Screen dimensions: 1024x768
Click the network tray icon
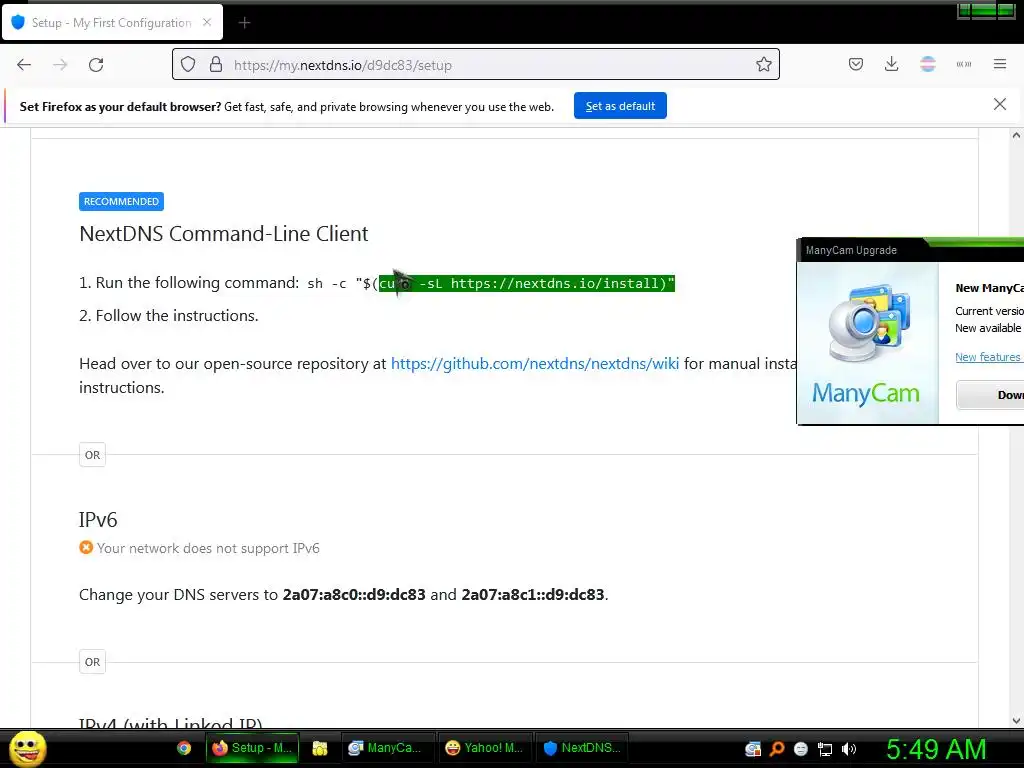[x=825, y=749]
